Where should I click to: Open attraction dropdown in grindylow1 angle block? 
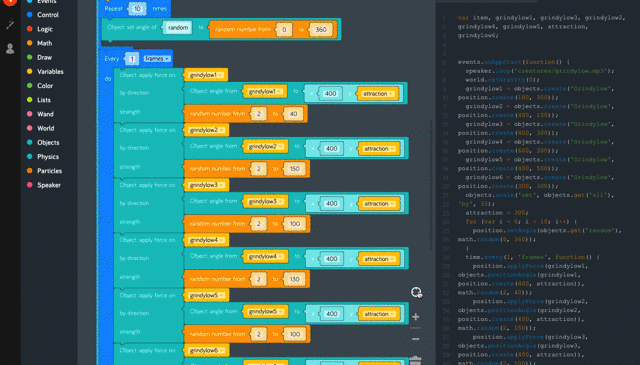tap(378, 94)
